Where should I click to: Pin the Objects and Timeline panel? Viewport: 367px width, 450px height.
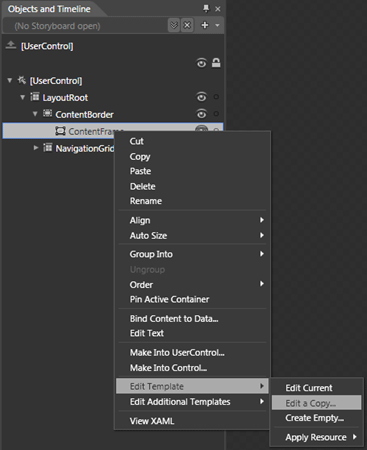(x=206, y=8)
